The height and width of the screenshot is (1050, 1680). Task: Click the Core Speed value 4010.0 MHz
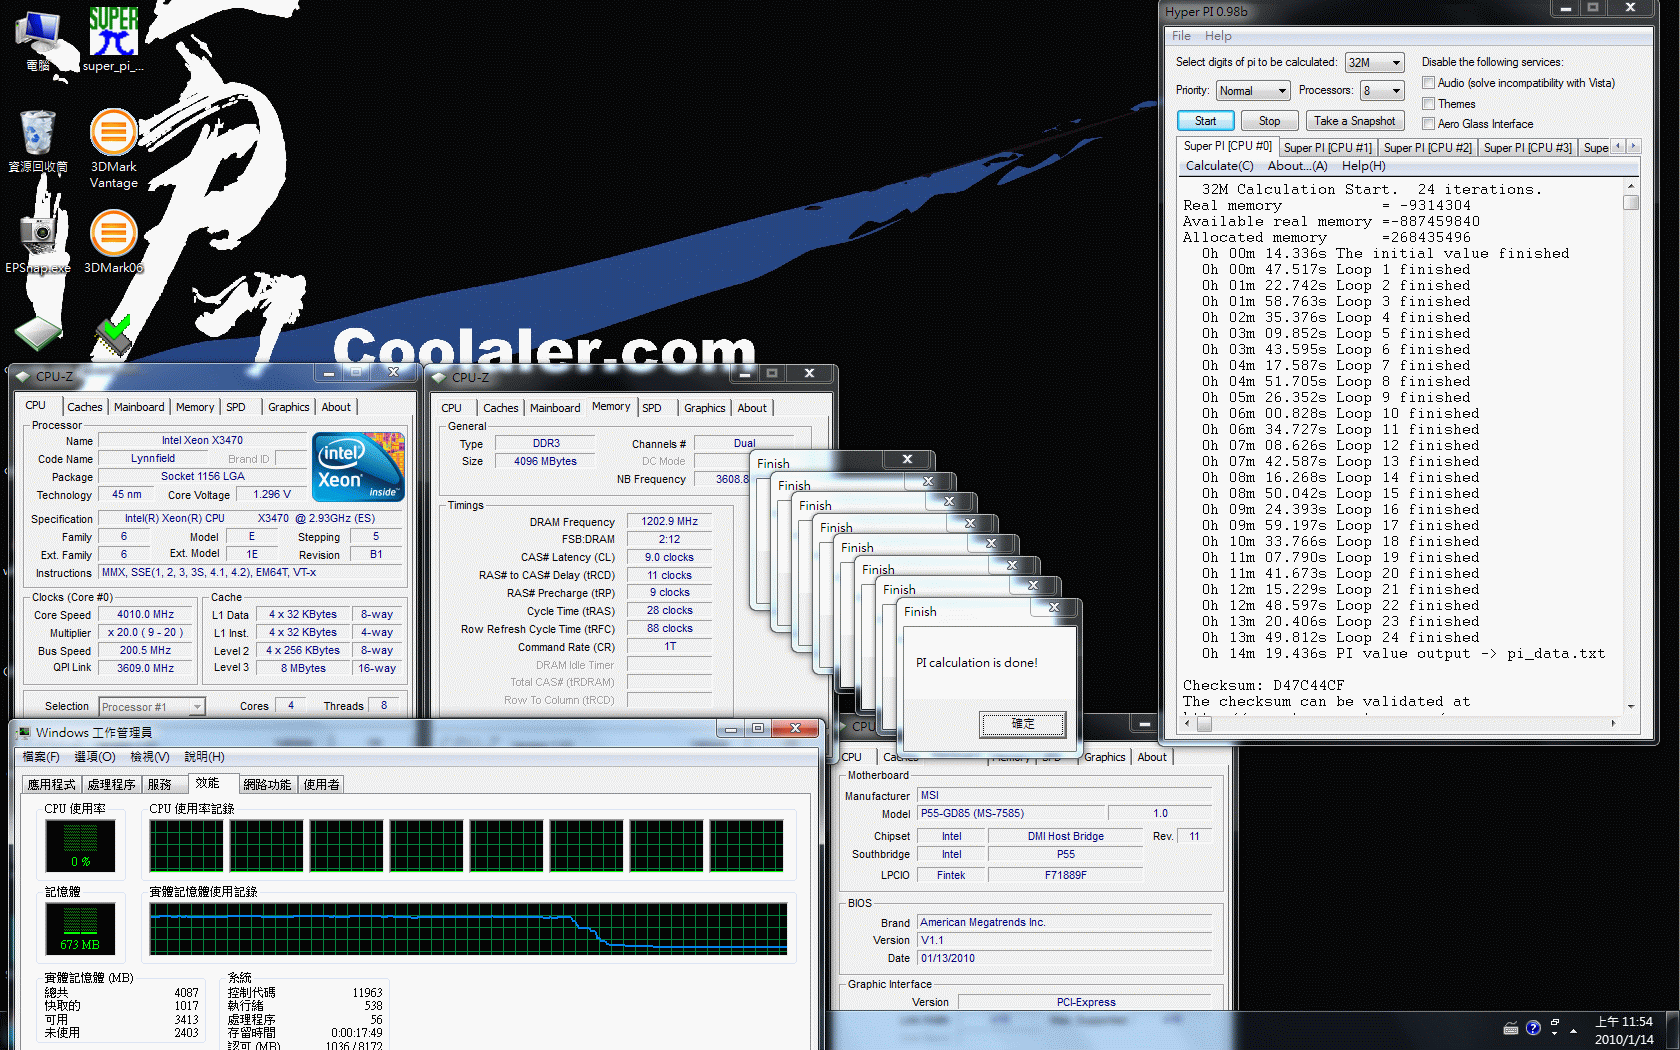coord(145,615)
